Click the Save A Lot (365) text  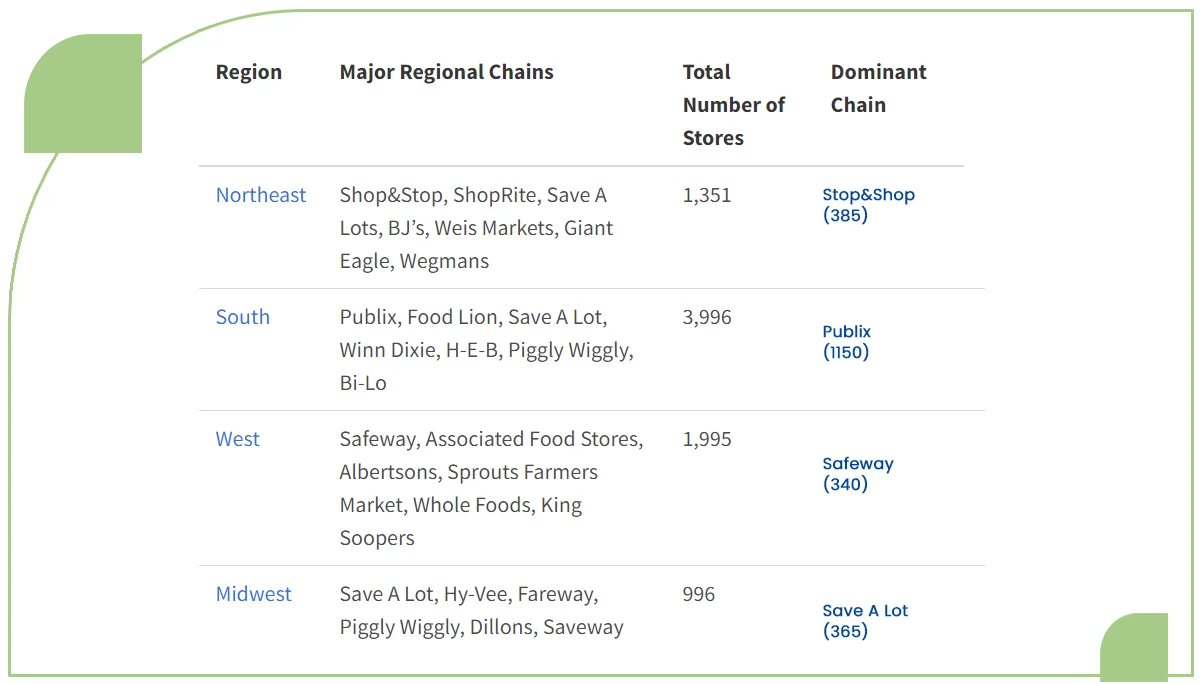point(865,621)
